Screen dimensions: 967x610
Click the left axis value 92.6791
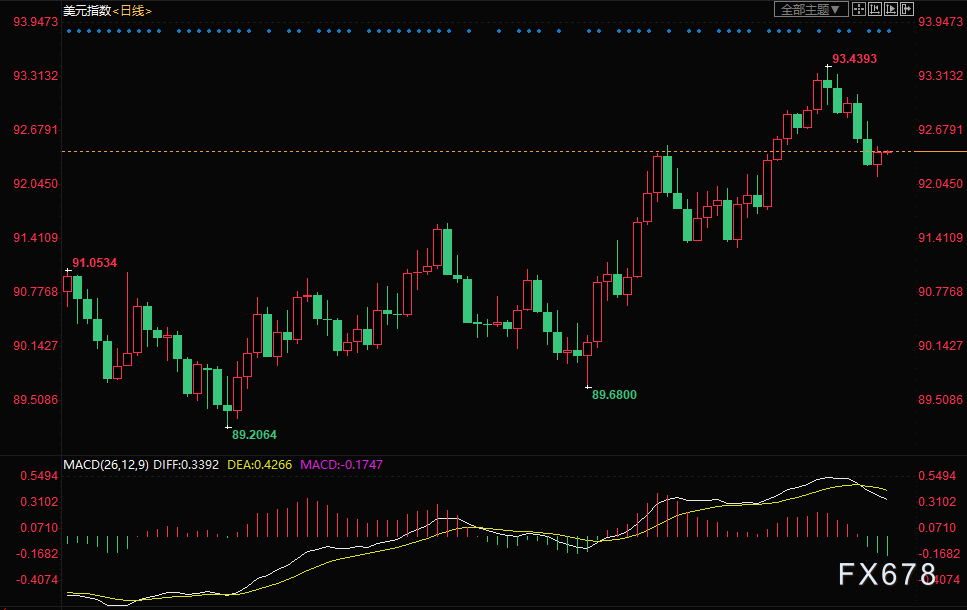[x=36, y=130]
